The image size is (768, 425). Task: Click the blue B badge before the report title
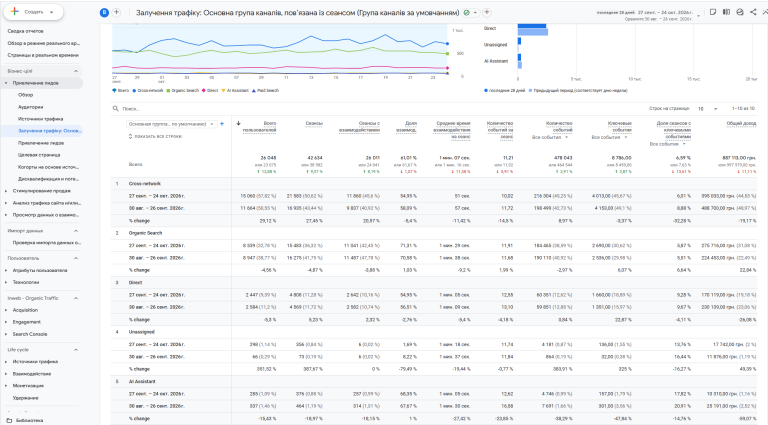click(104, 13)
